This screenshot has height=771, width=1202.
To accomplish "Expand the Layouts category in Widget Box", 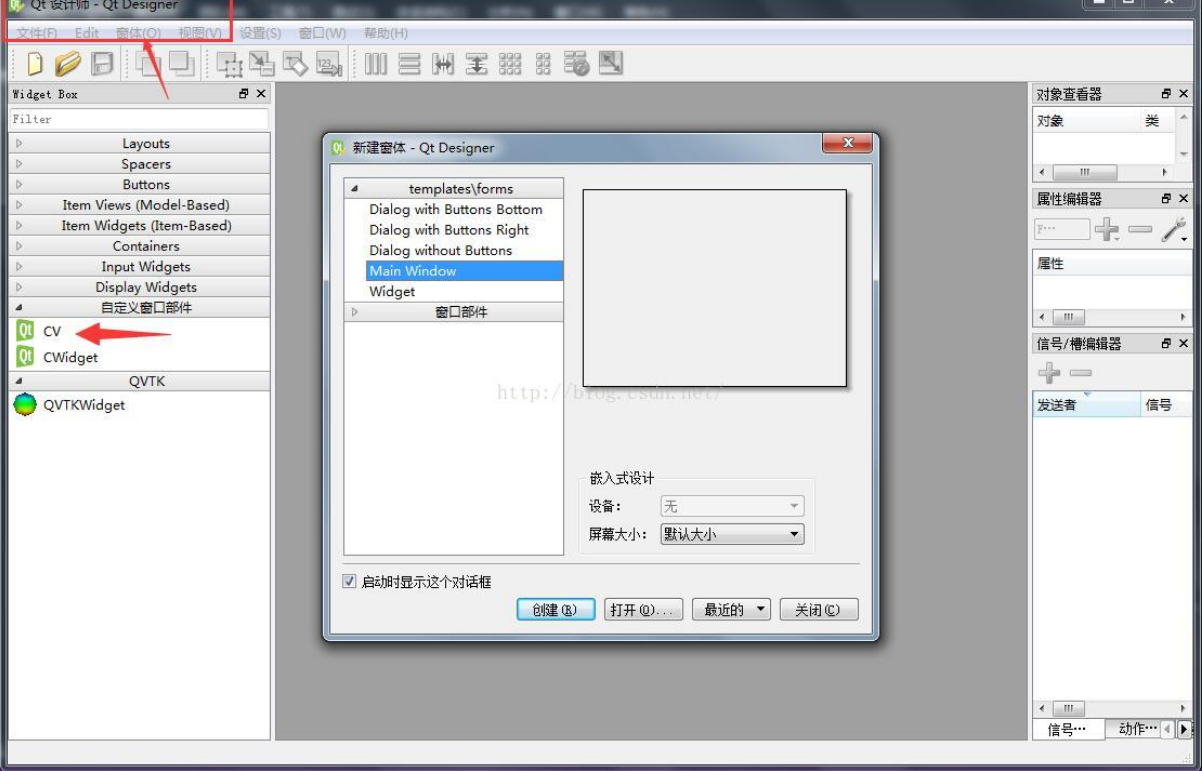I will click(140, 143).
